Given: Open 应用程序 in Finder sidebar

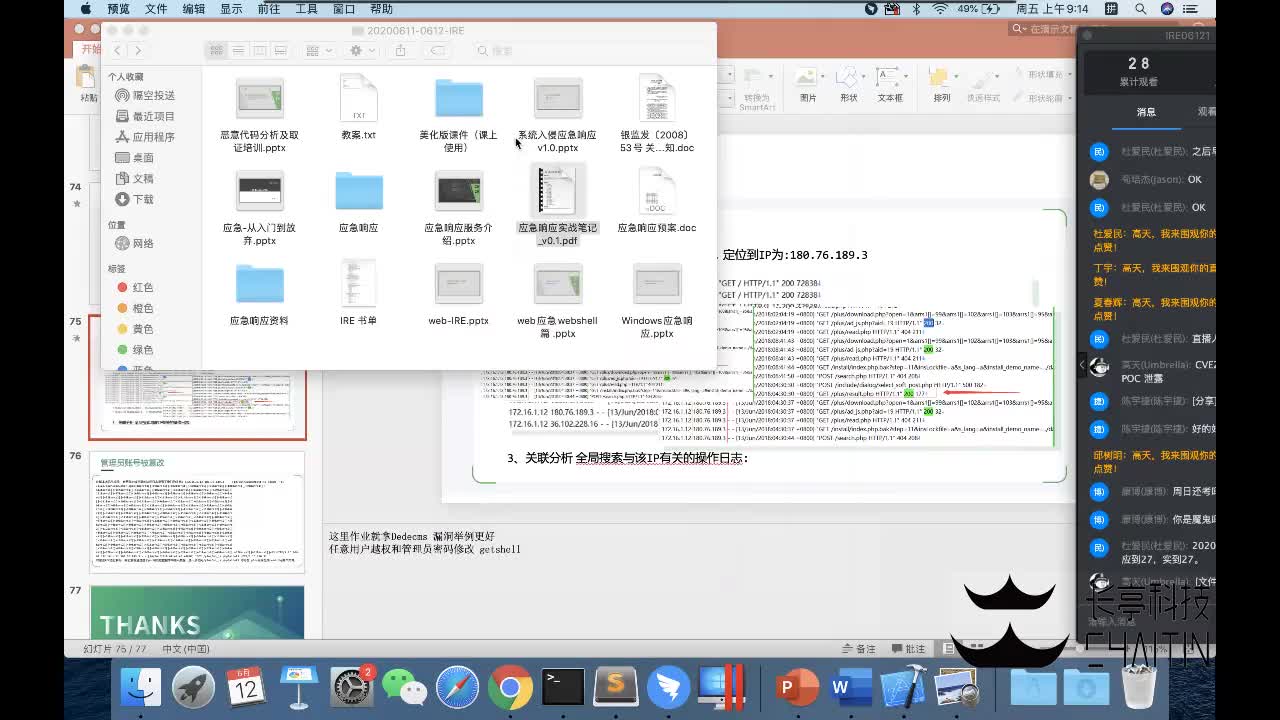Looking at the screenshot, I should pyautogui.click(x=145, y=137).
